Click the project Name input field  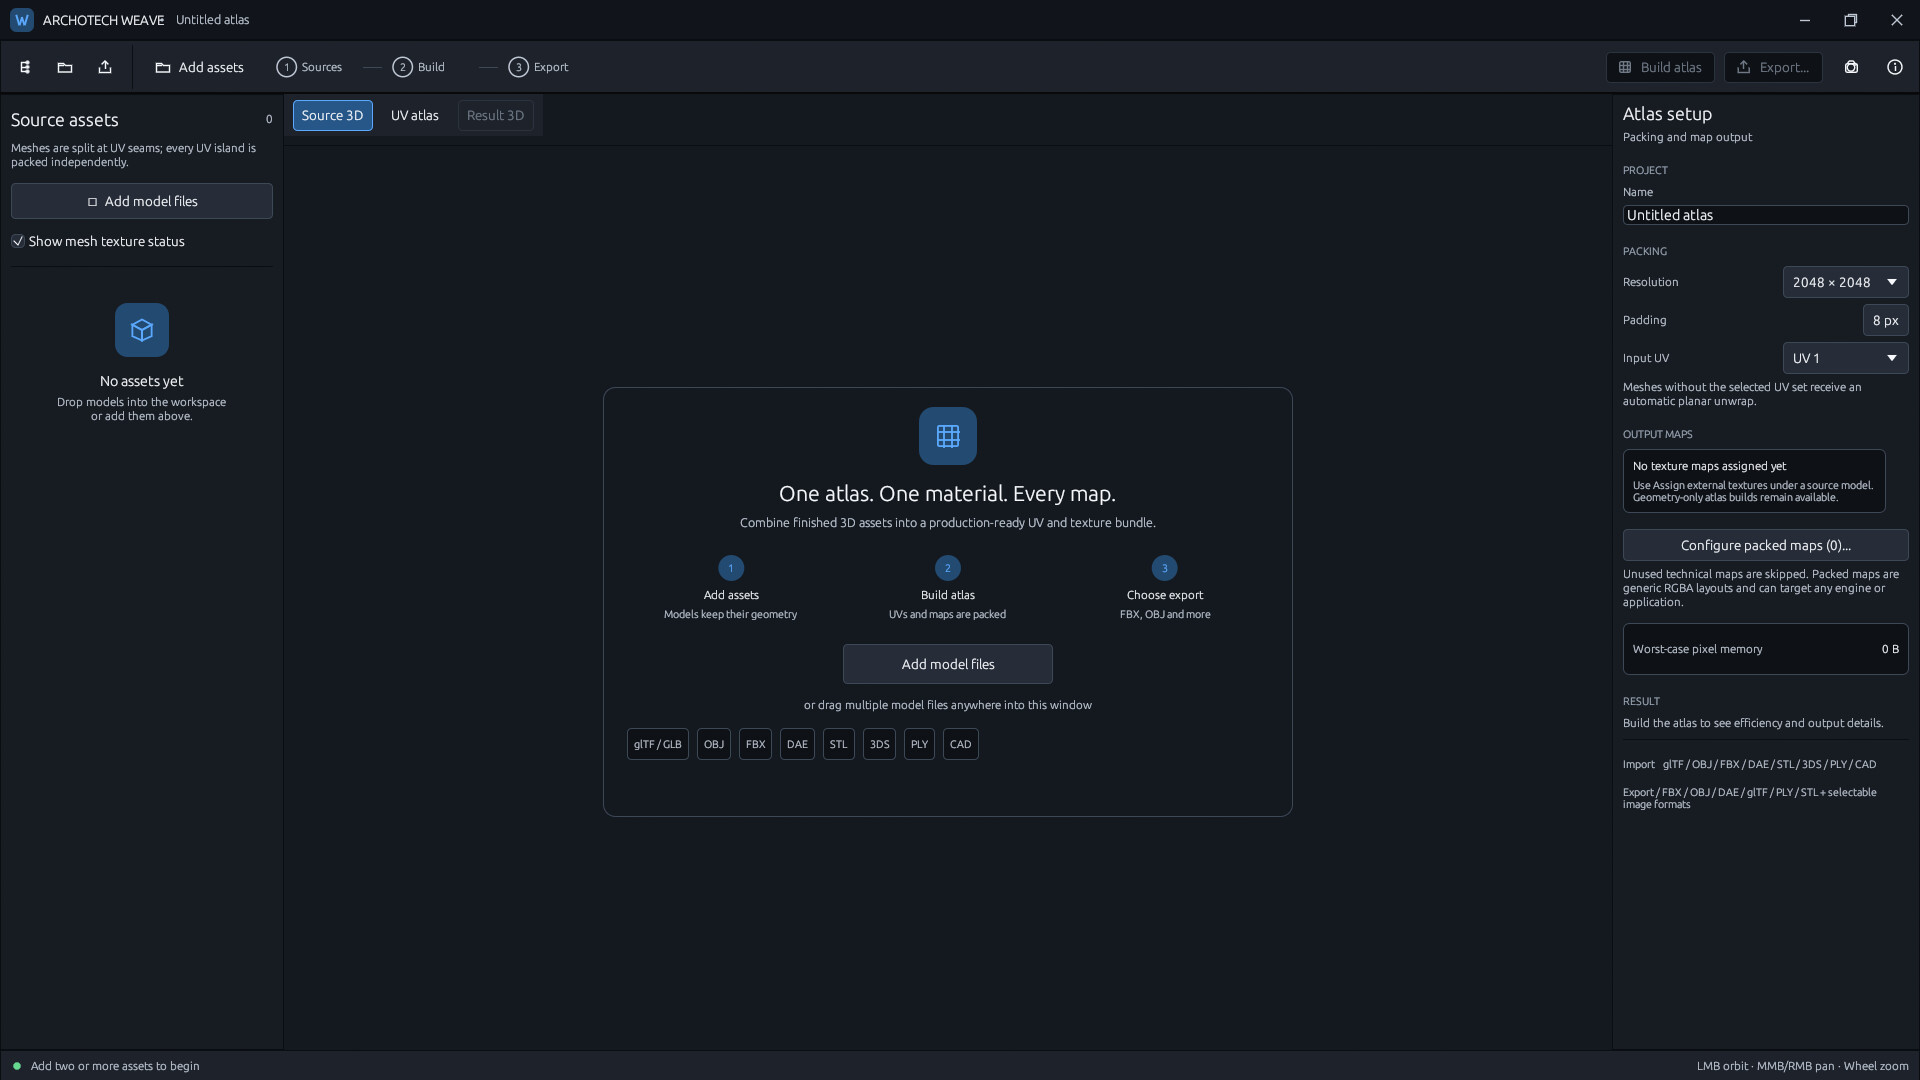coord(1765,215)
